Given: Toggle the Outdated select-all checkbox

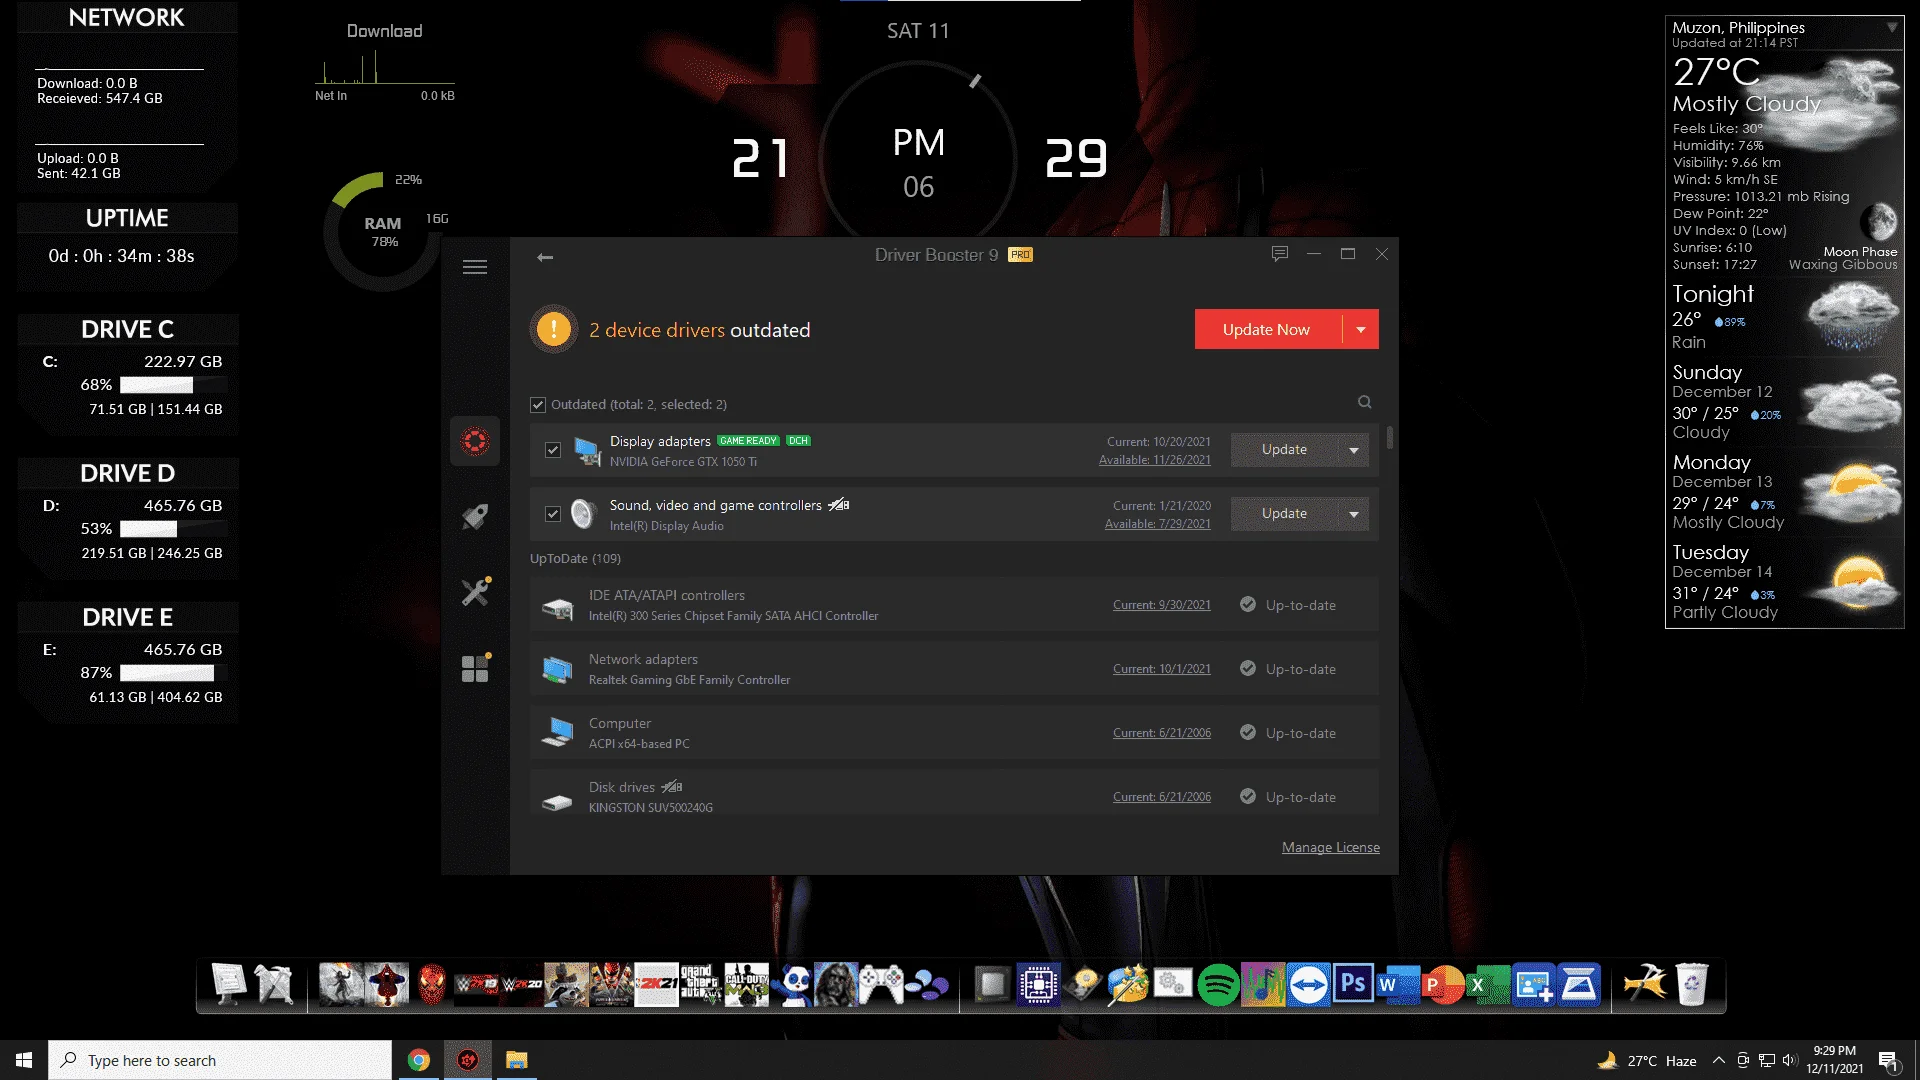Looking at the screenshot, I should (538, 405).
